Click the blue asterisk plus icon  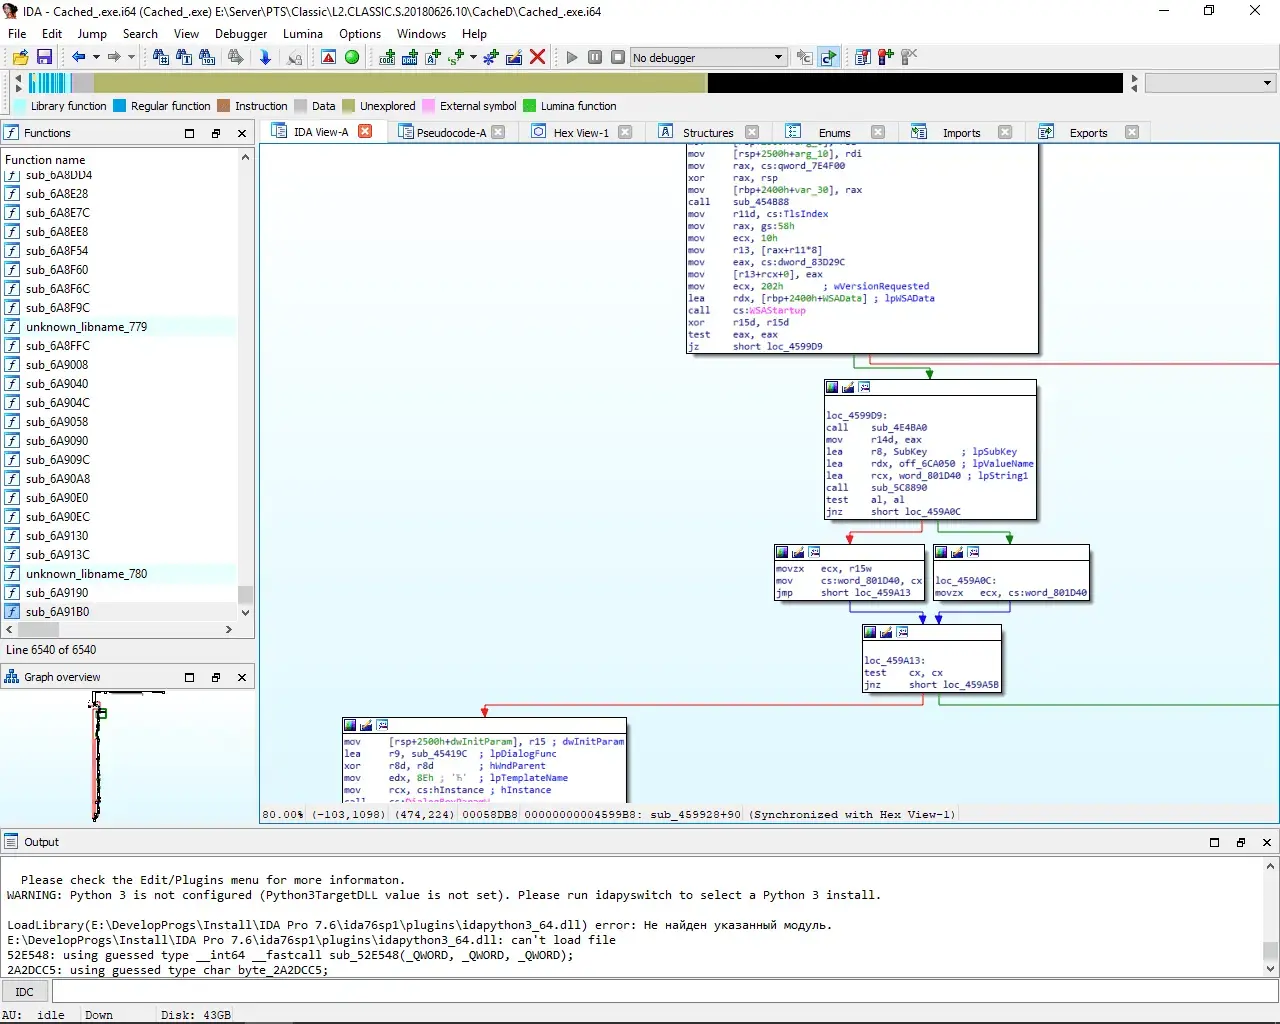(x=491, y=58)
